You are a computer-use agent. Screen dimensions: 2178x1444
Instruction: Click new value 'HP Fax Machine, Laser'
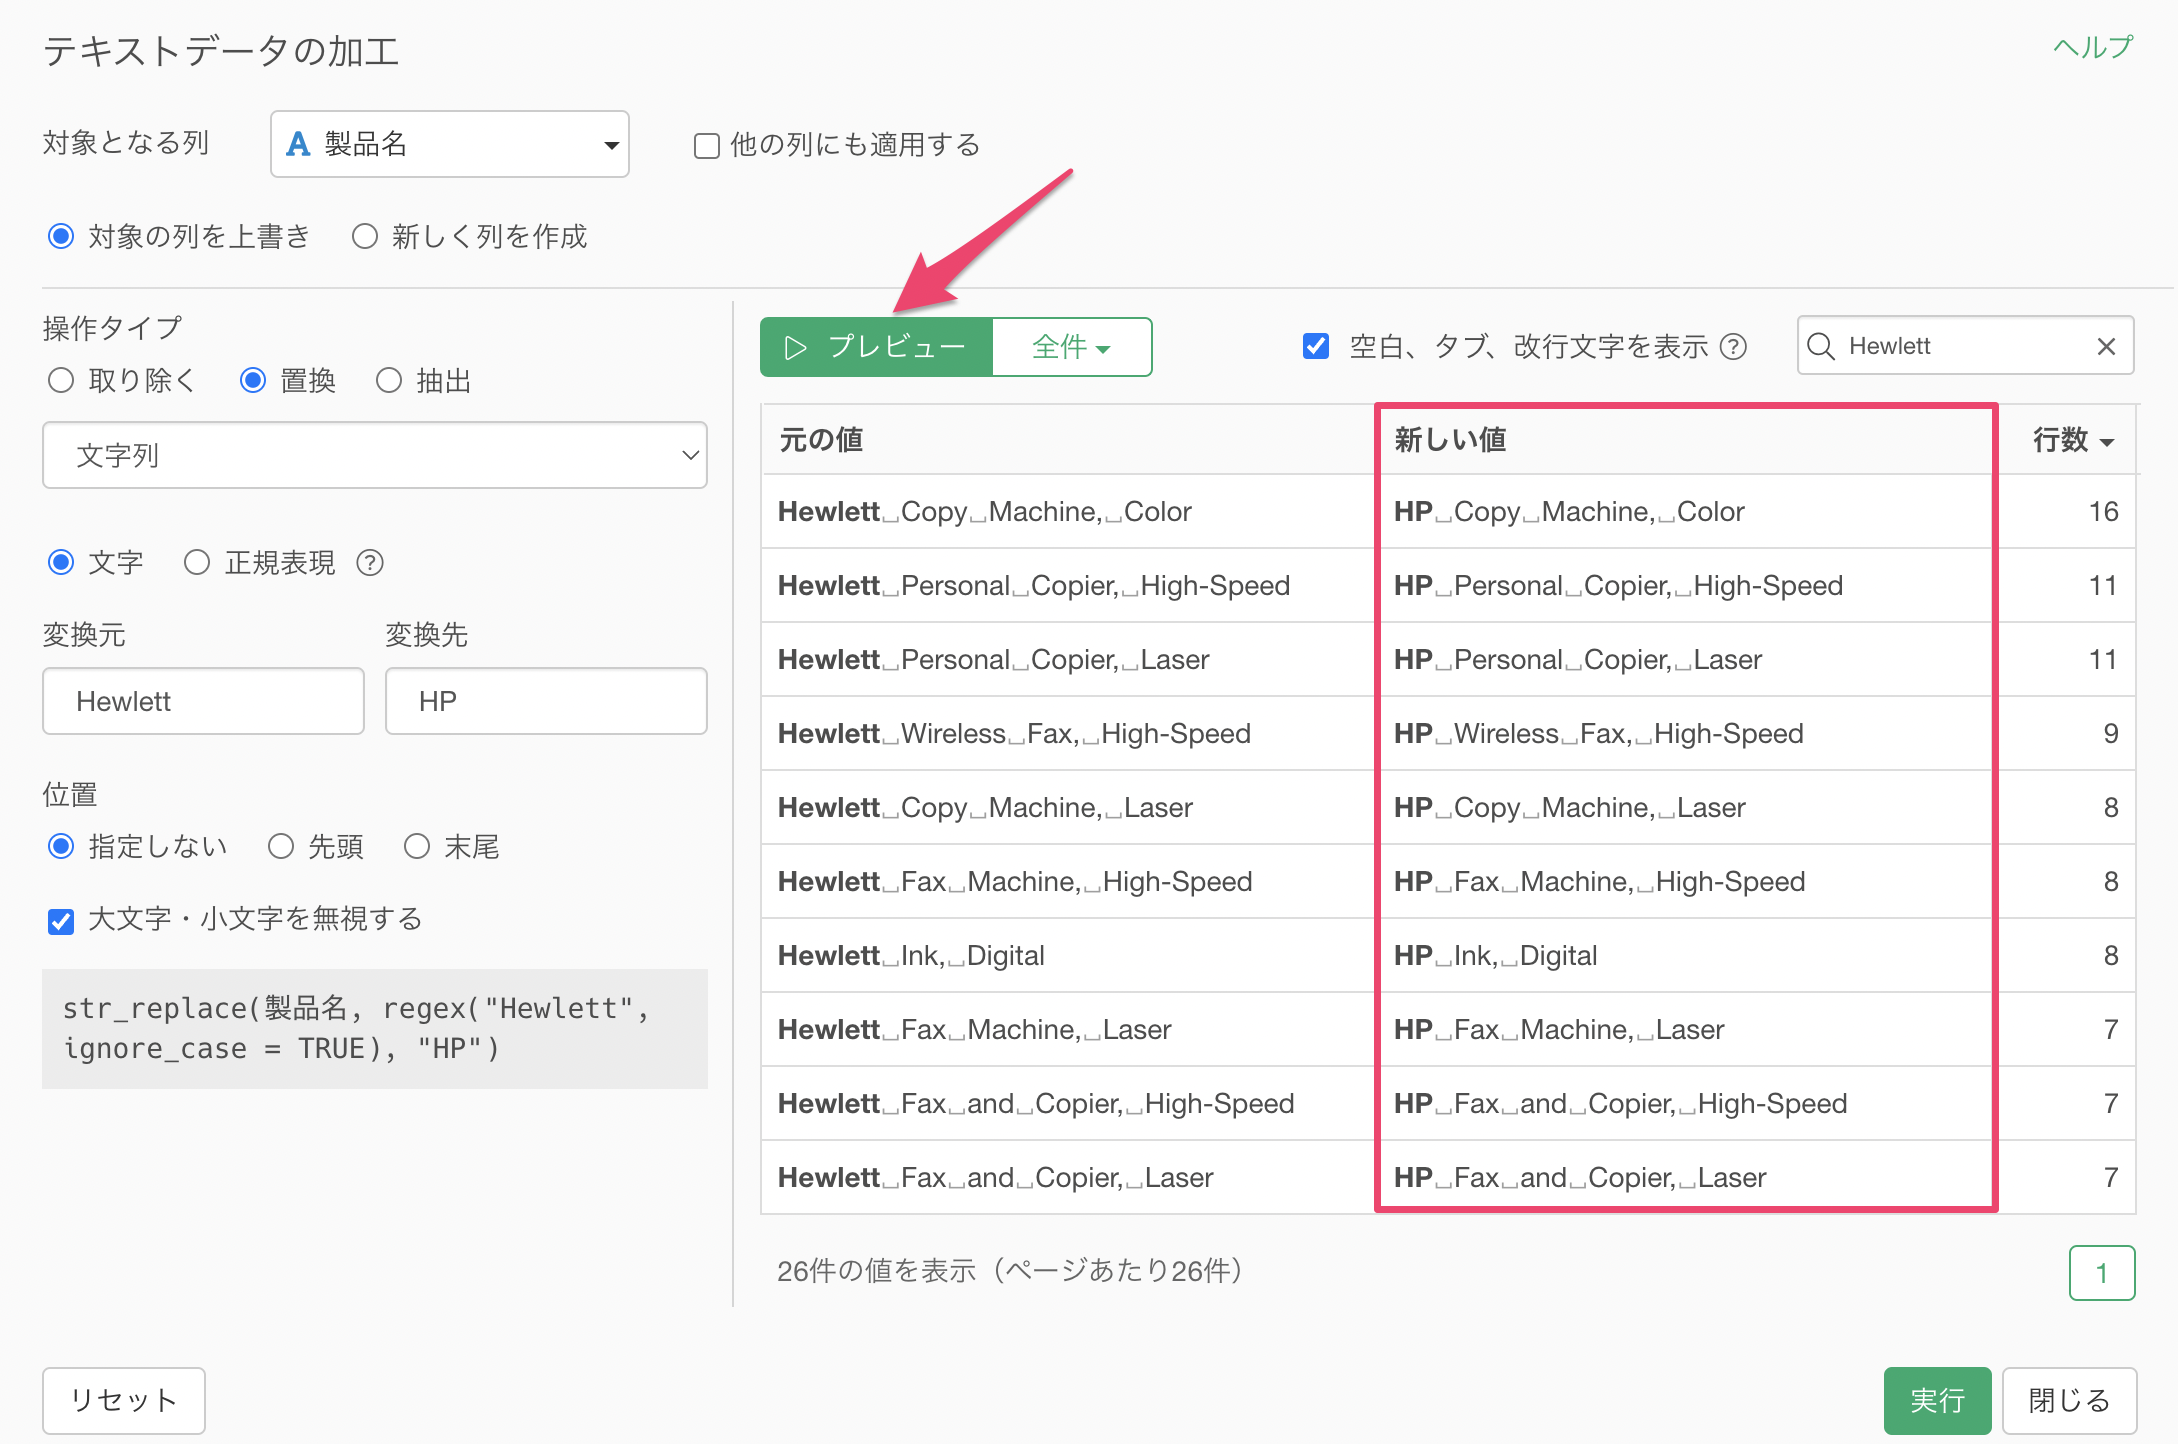click(1559, 1029)
